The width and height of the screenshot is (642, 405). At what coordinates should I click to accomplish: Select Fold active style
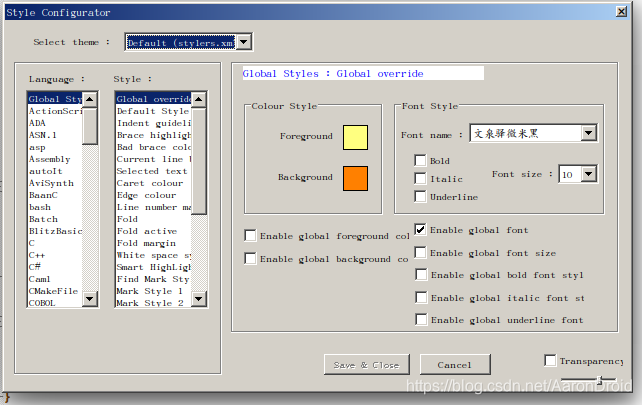click(x=154, y=231)
